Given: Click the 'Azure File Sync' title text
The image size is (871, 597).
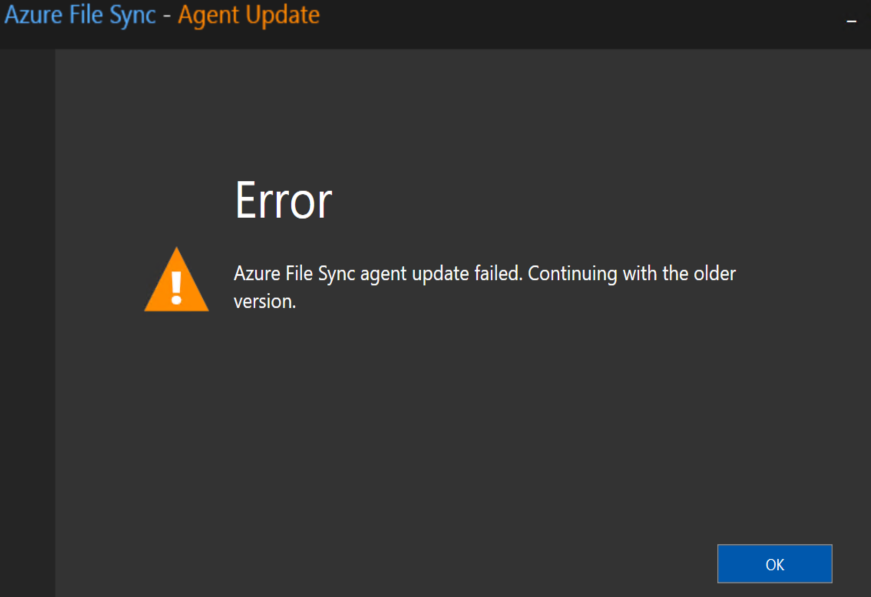Looking at the screenshot, I should (x=80, y=15).
